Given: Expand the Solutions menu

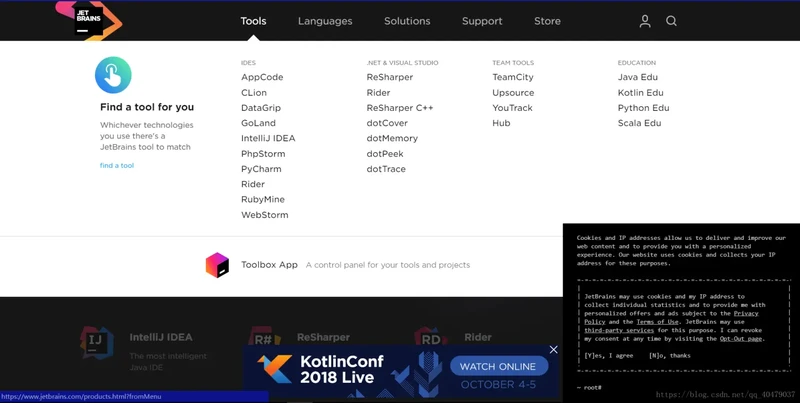Looking at the screenshot, I should tap(407, 21).
